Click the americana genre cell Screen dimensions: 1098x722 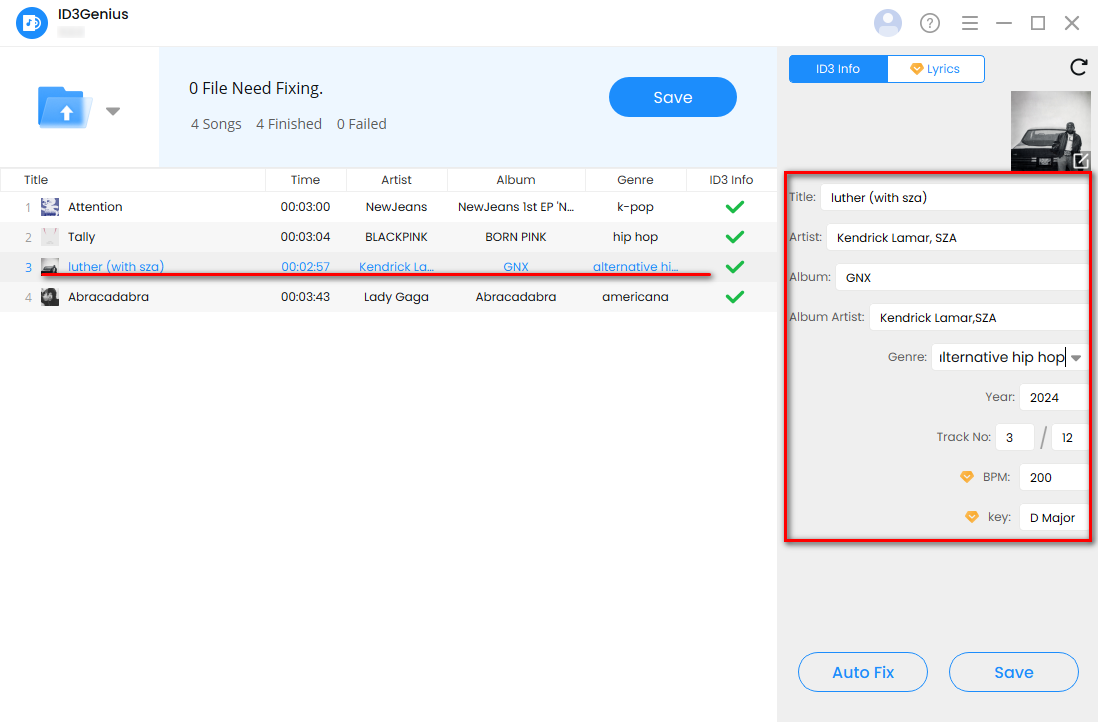(x=635, y=297)
